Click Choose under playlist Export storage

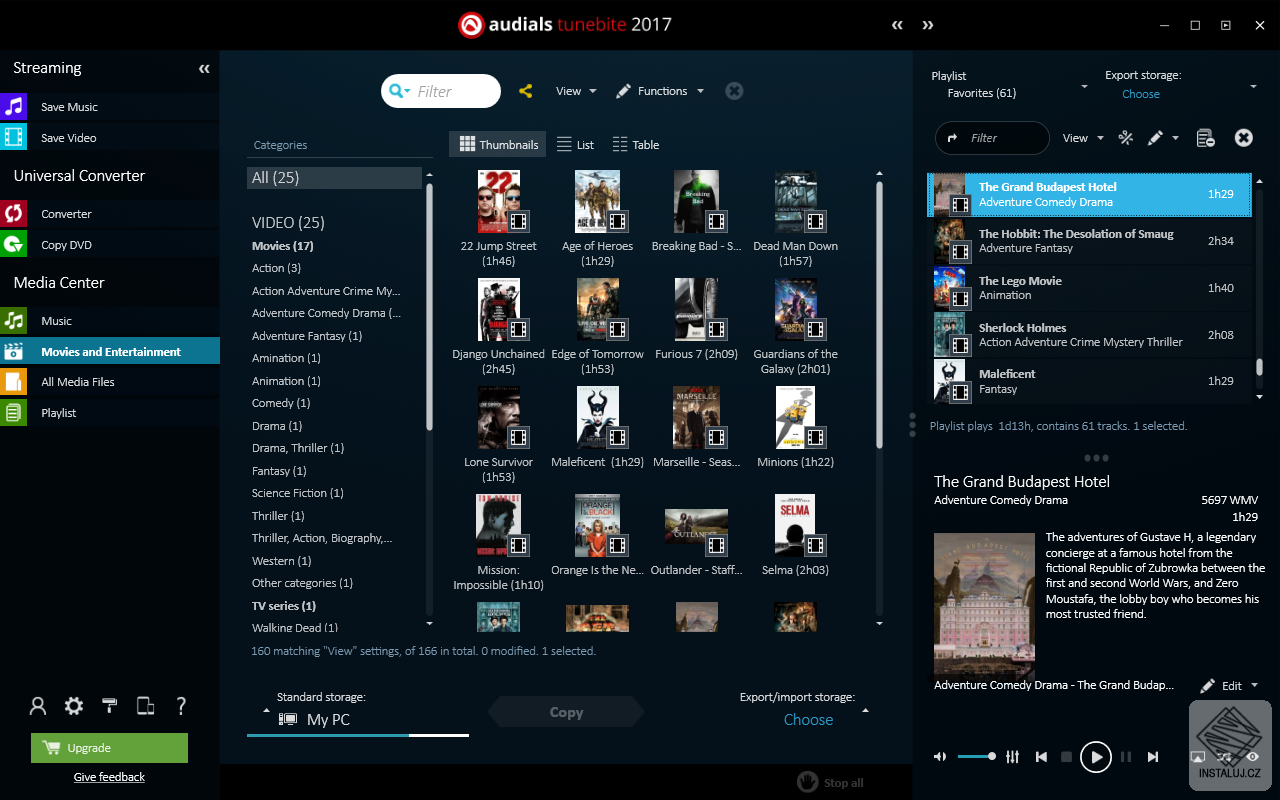tap(1141, 94)
